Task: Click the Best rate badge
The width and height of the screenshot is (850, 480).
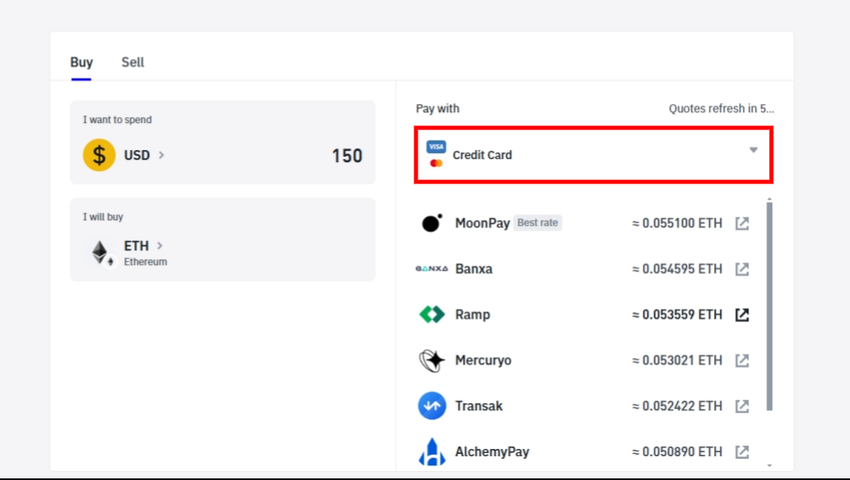Action: pos(537,223)
